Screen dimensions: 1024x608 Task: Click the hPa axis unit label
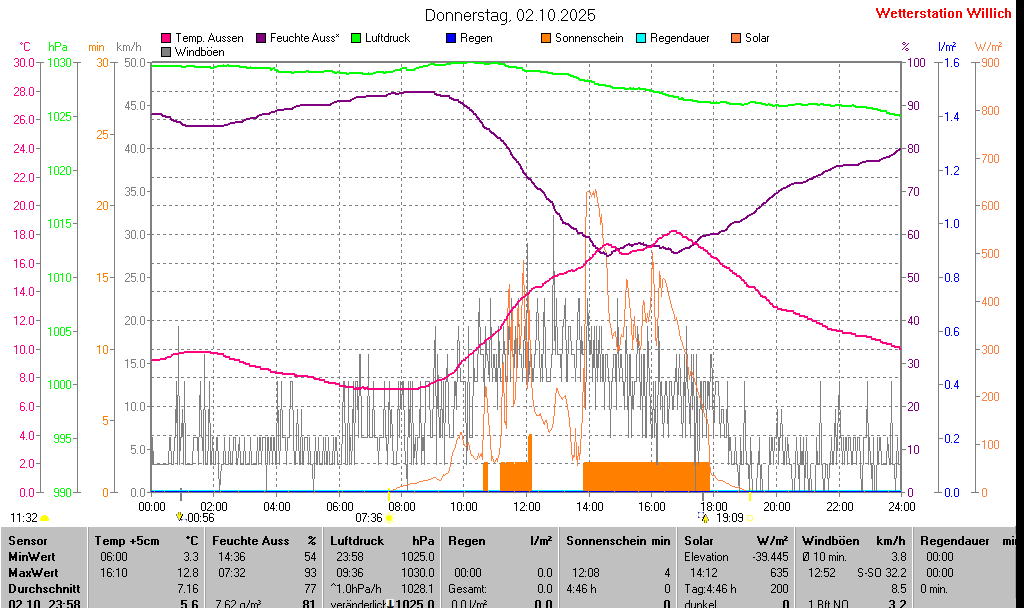[x=58, y=47]
